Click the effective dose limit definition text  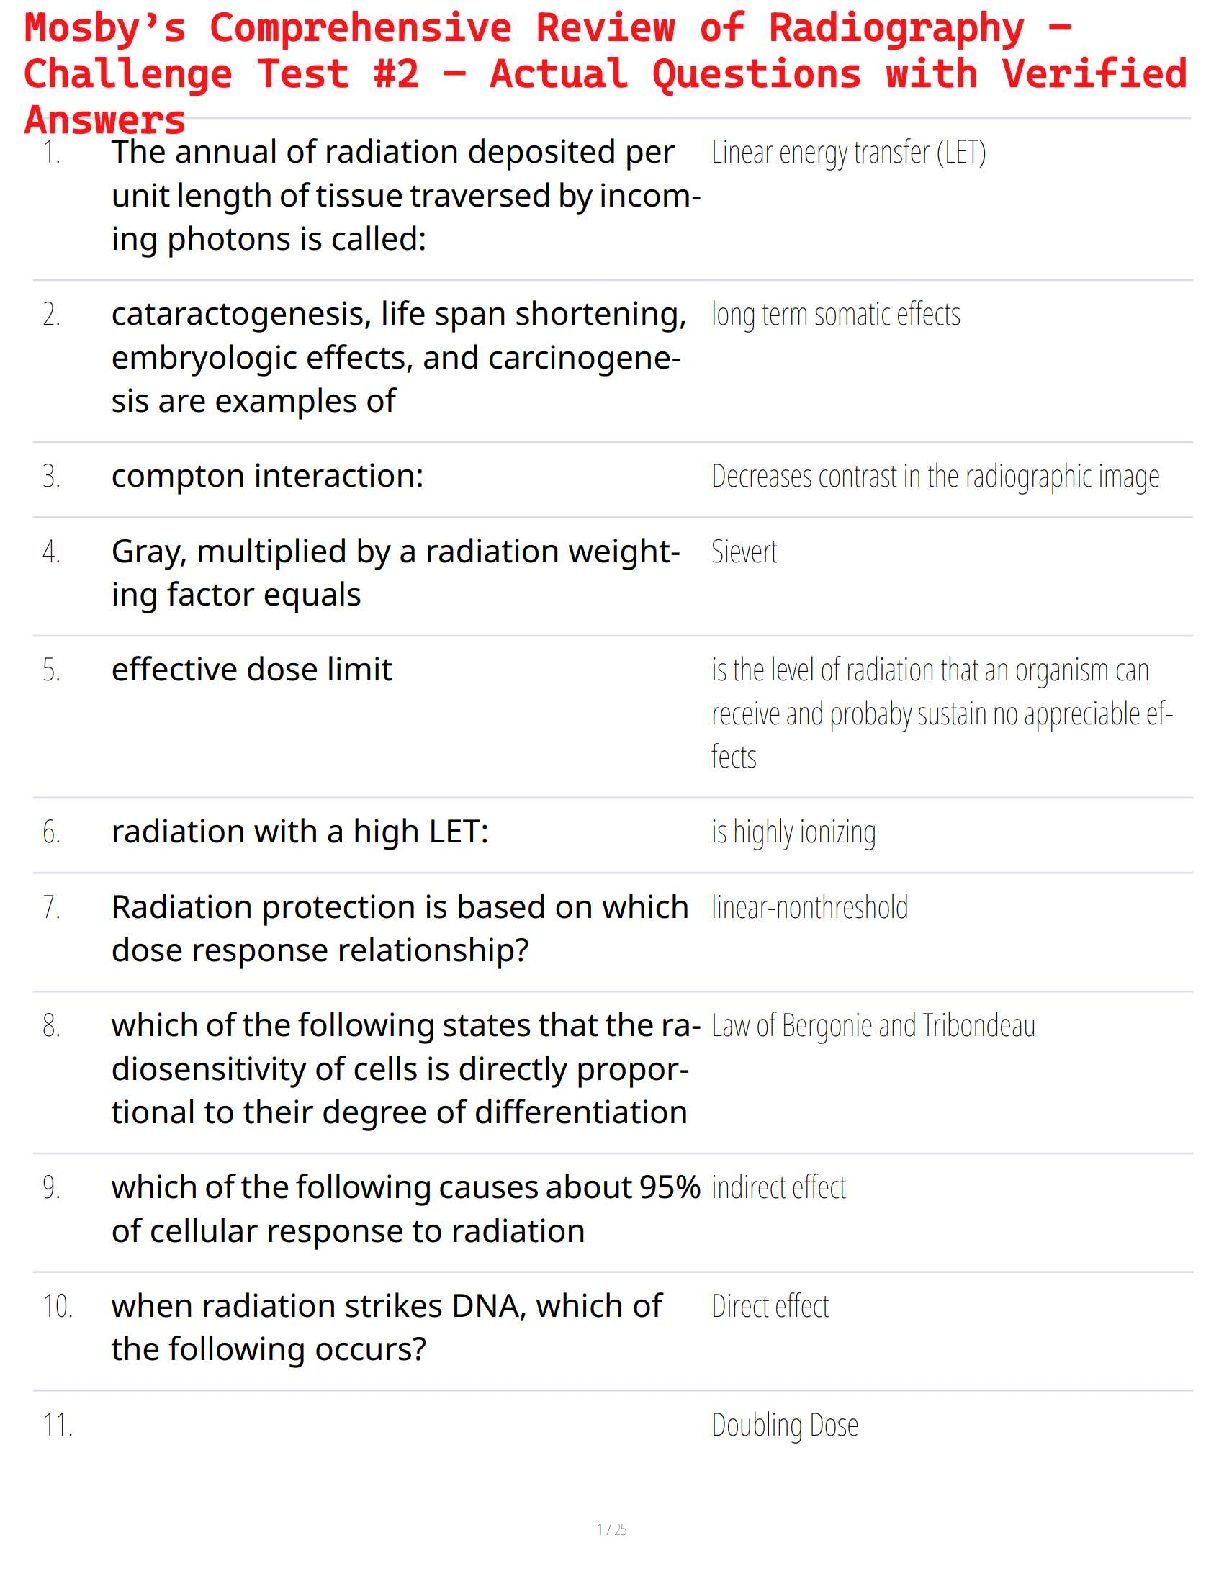tap(940, 713)
